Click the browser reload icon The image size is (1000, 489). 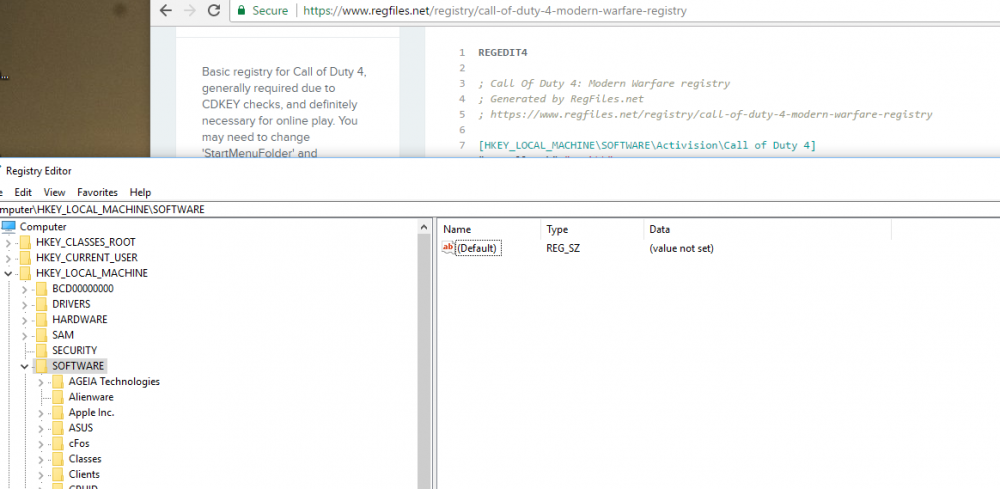pyautogui.click(x=213, y=11)
